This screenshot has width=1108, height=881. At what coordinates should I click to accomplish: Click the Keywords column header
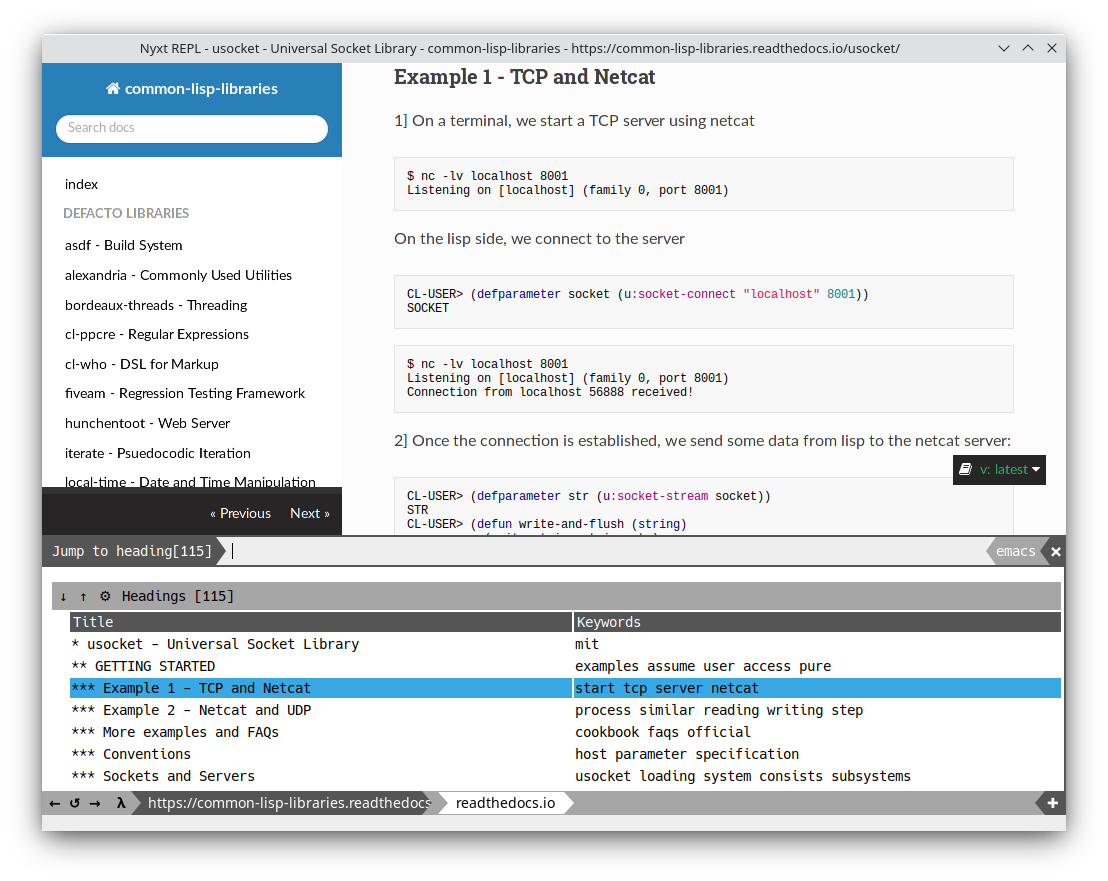(817, 622)
